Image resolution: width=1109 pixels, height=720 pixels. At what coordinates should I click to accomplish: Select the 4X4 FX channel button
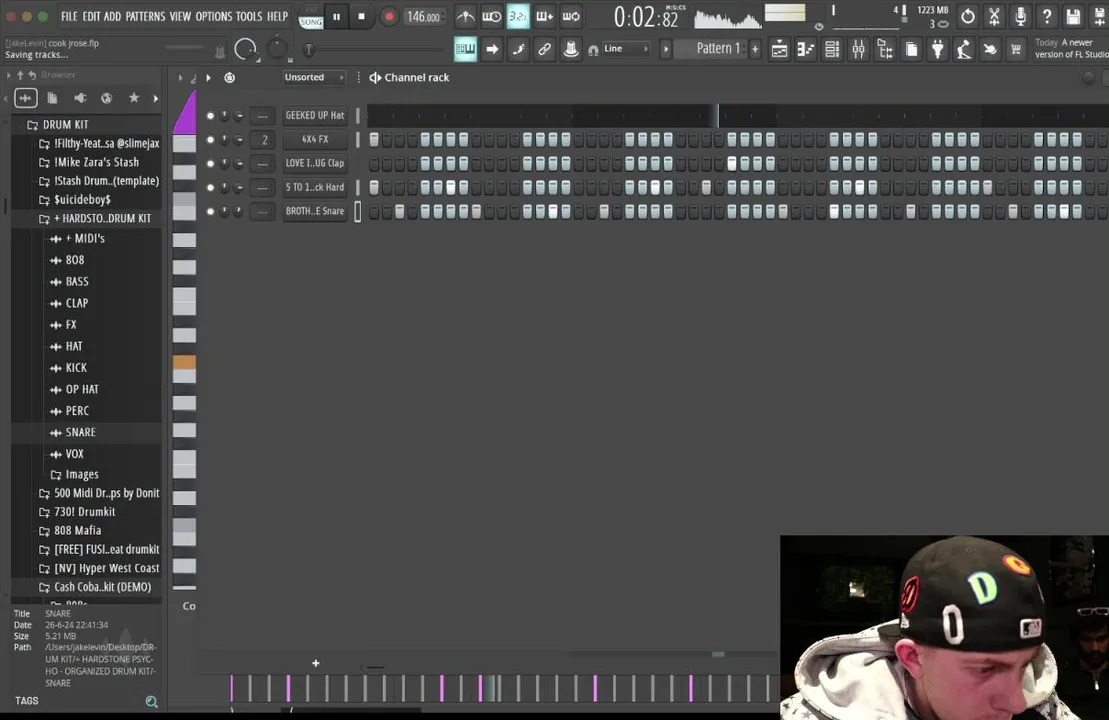[x=315, y=139]
